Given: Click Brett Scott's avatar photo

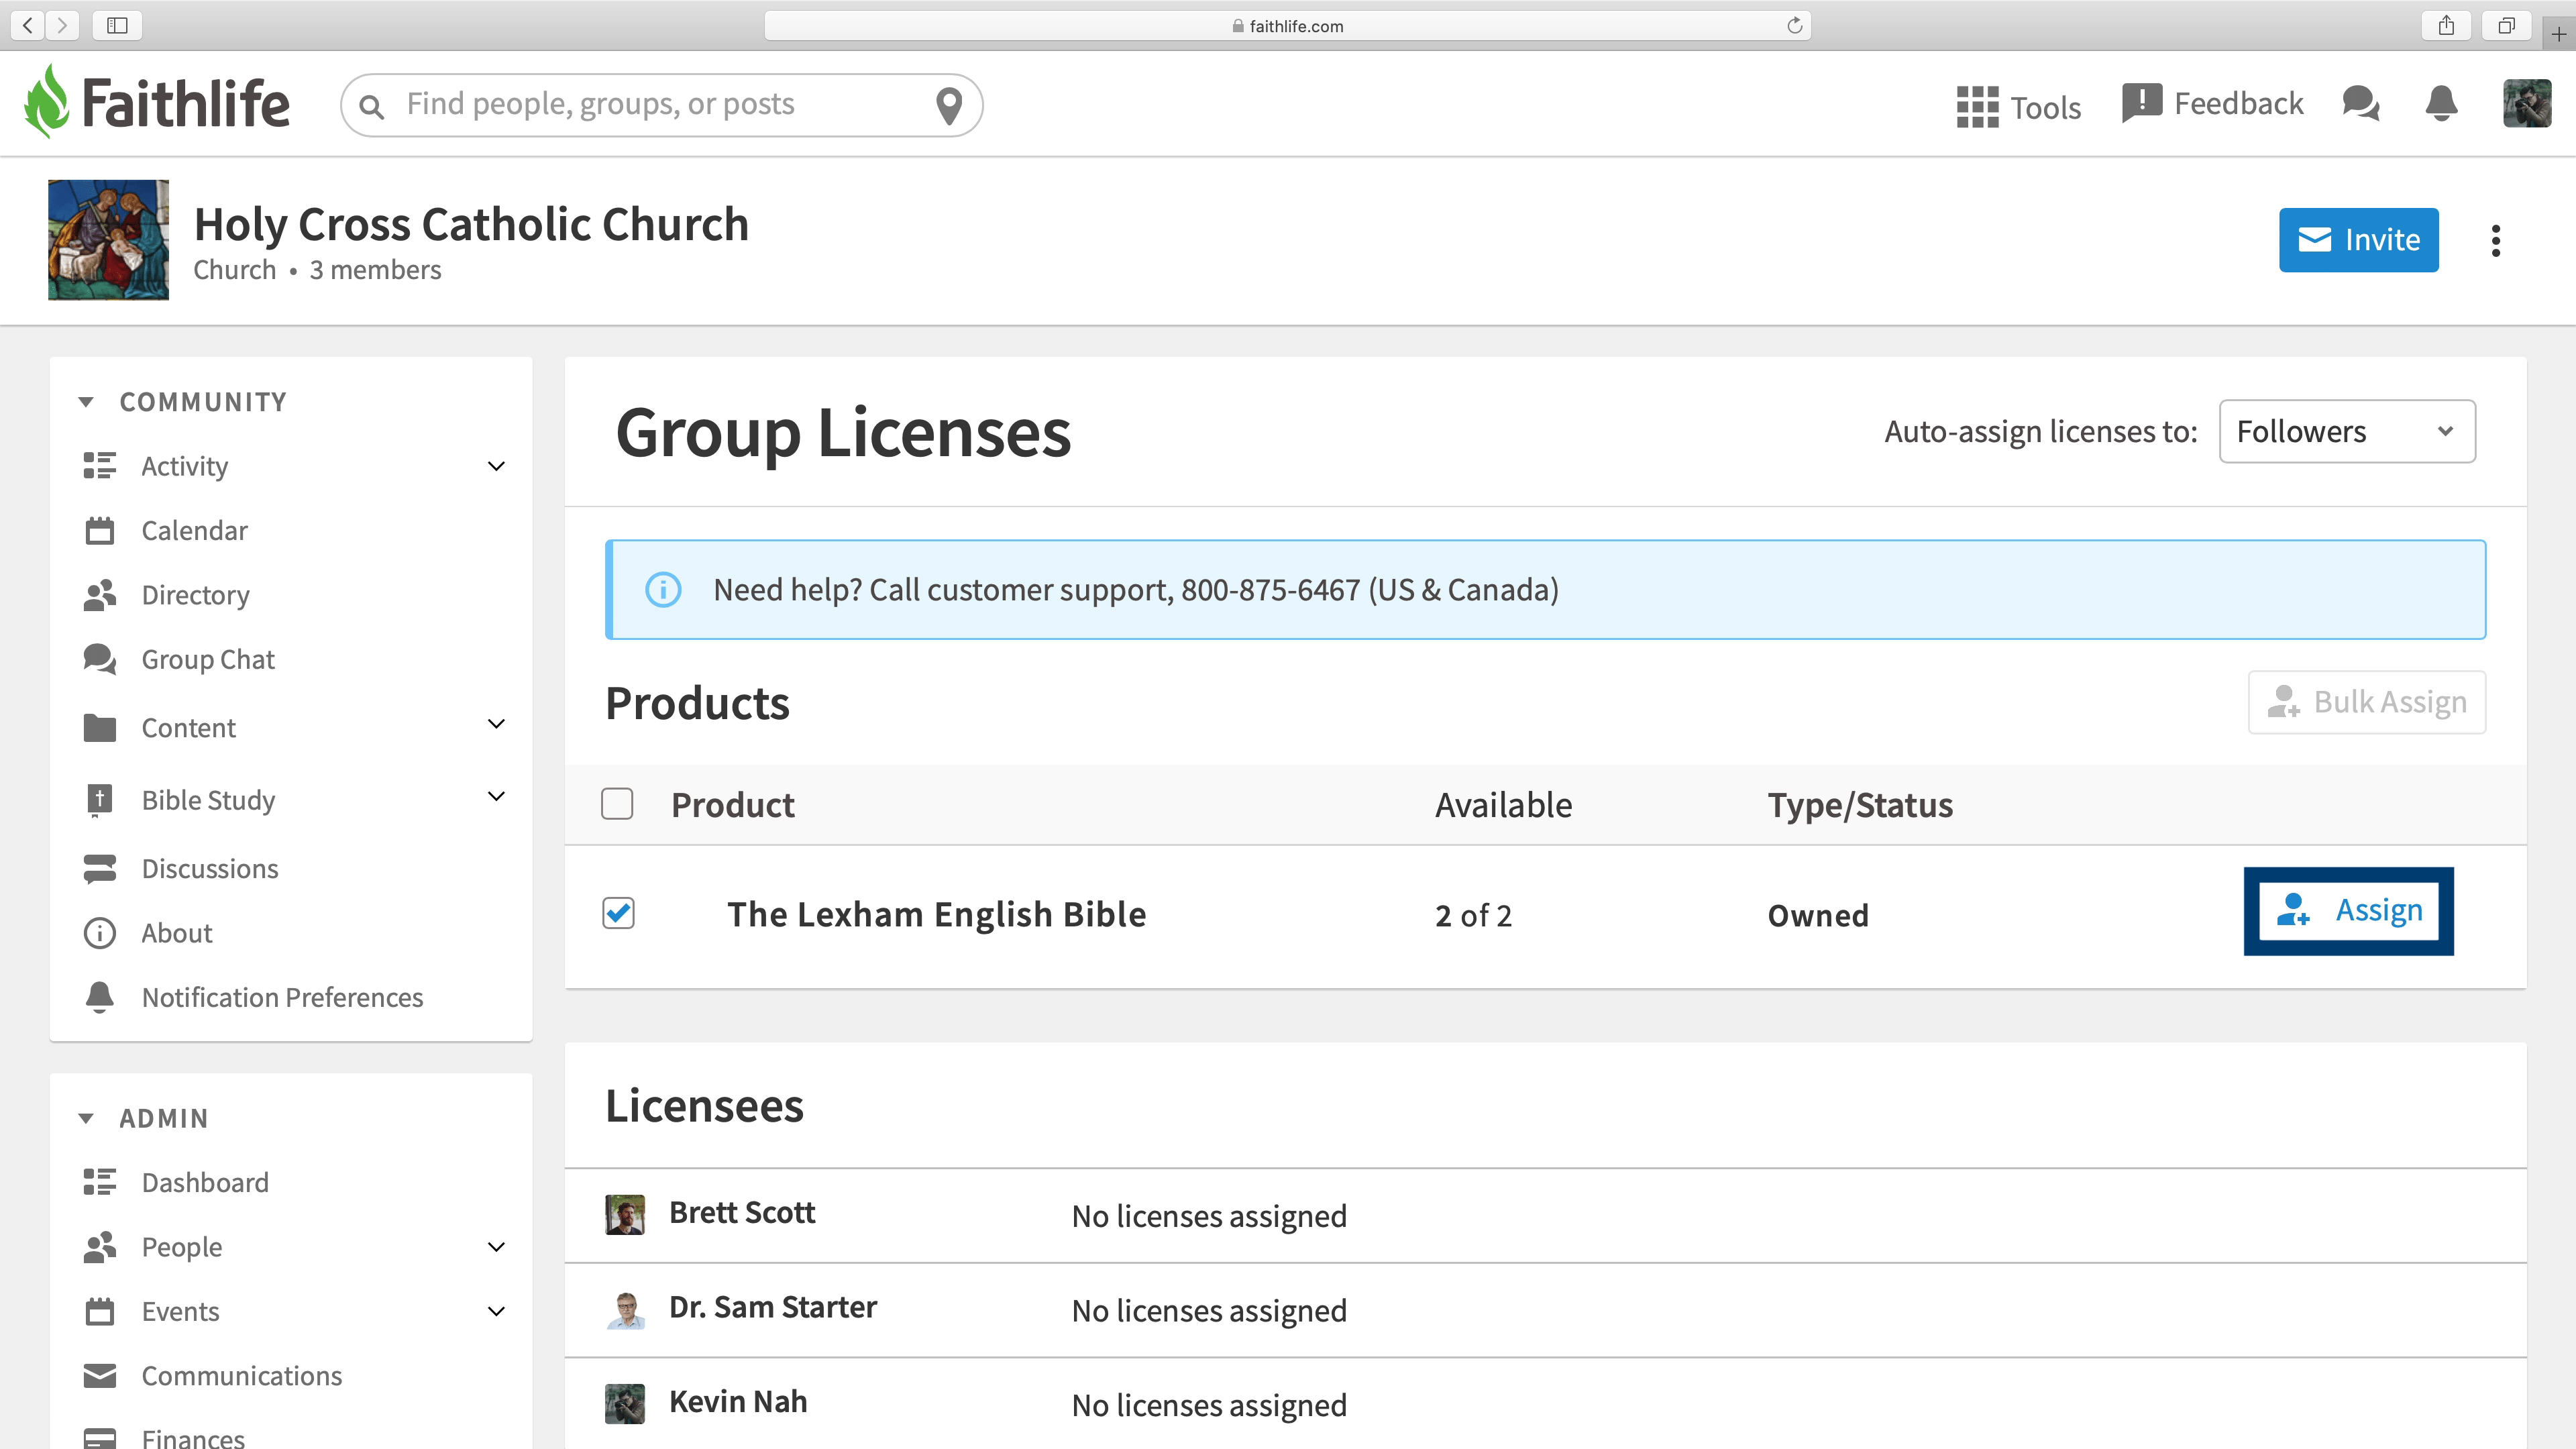Looking at the screenshot, I should point(625,1214).
